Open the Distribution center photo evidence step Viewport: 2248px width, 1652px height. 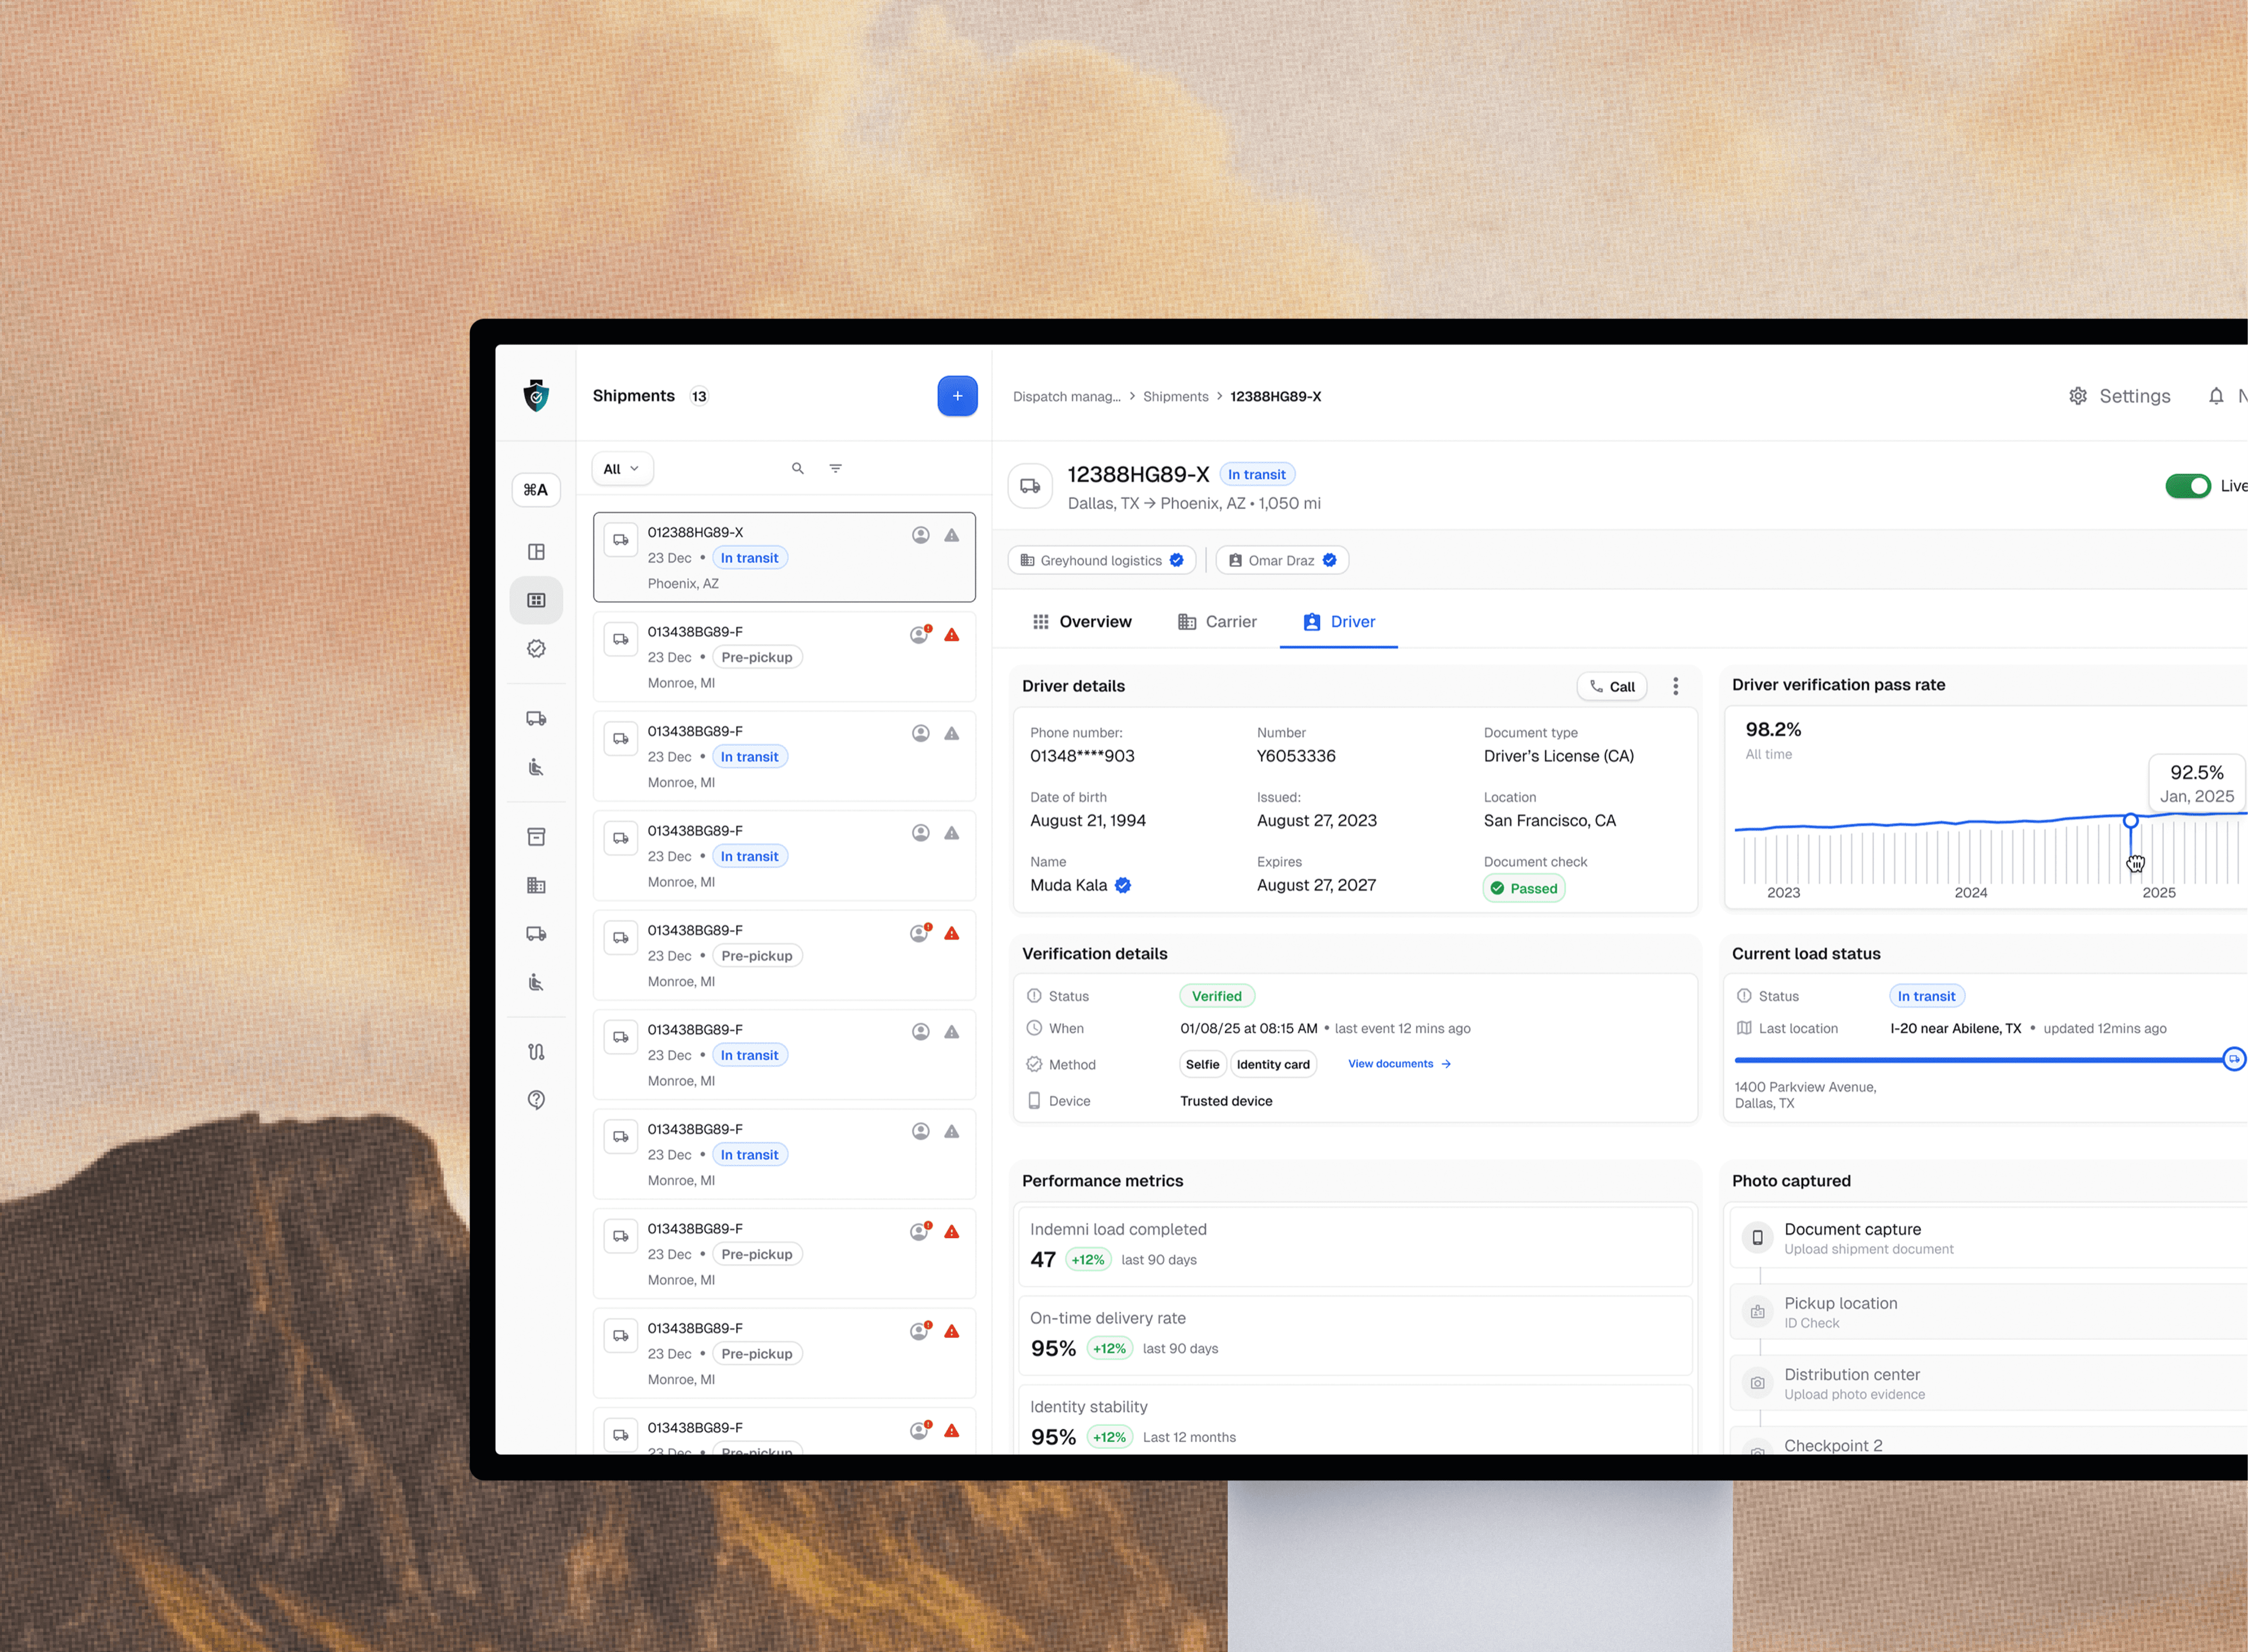tap(1990, 1383)
